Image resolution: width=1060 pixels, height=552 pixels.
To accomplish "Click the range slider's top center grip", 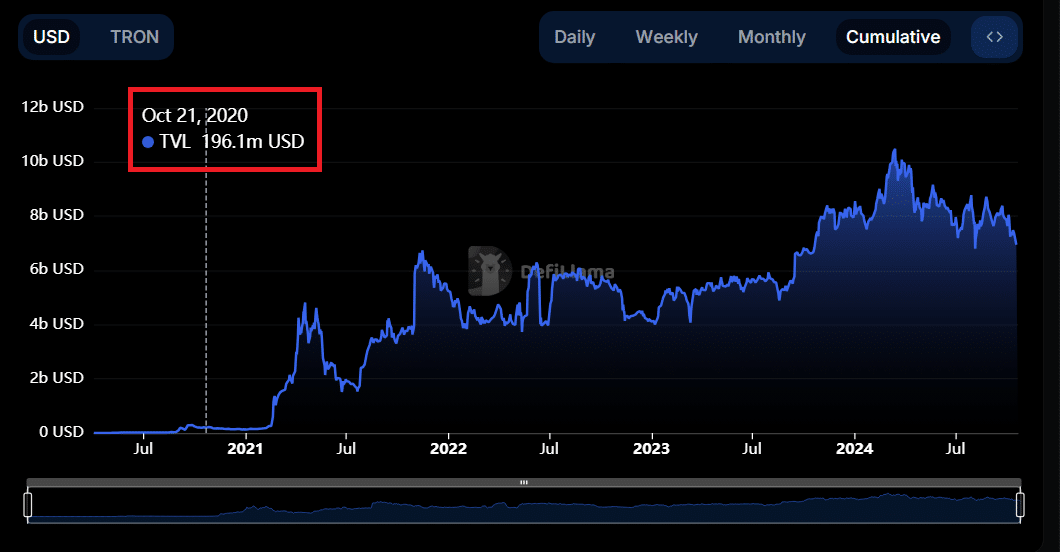I will (523, 482).
